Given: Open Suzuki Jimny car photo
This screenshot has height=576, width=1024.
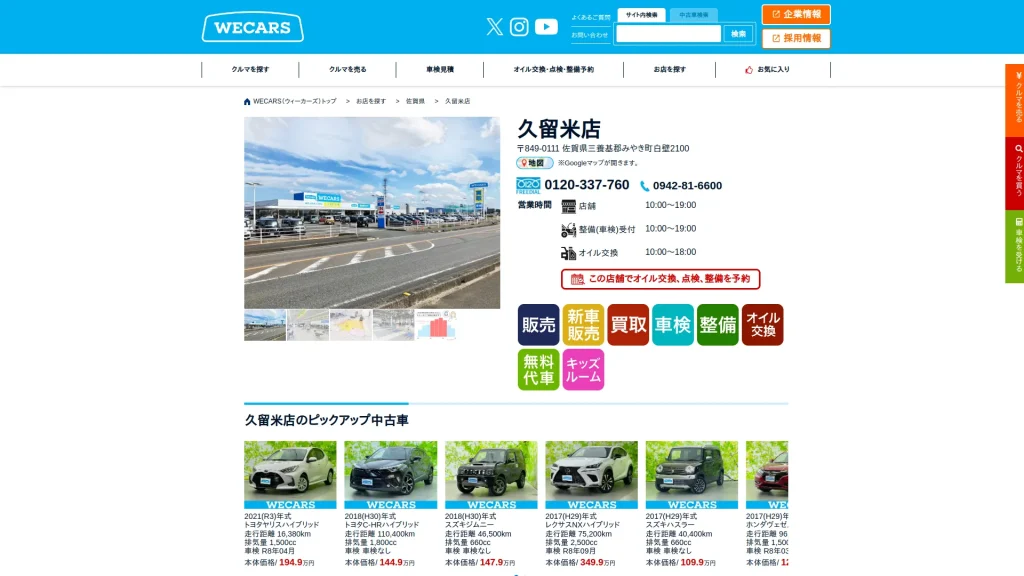Looking at the screenshot, I should tap(491, 475).
